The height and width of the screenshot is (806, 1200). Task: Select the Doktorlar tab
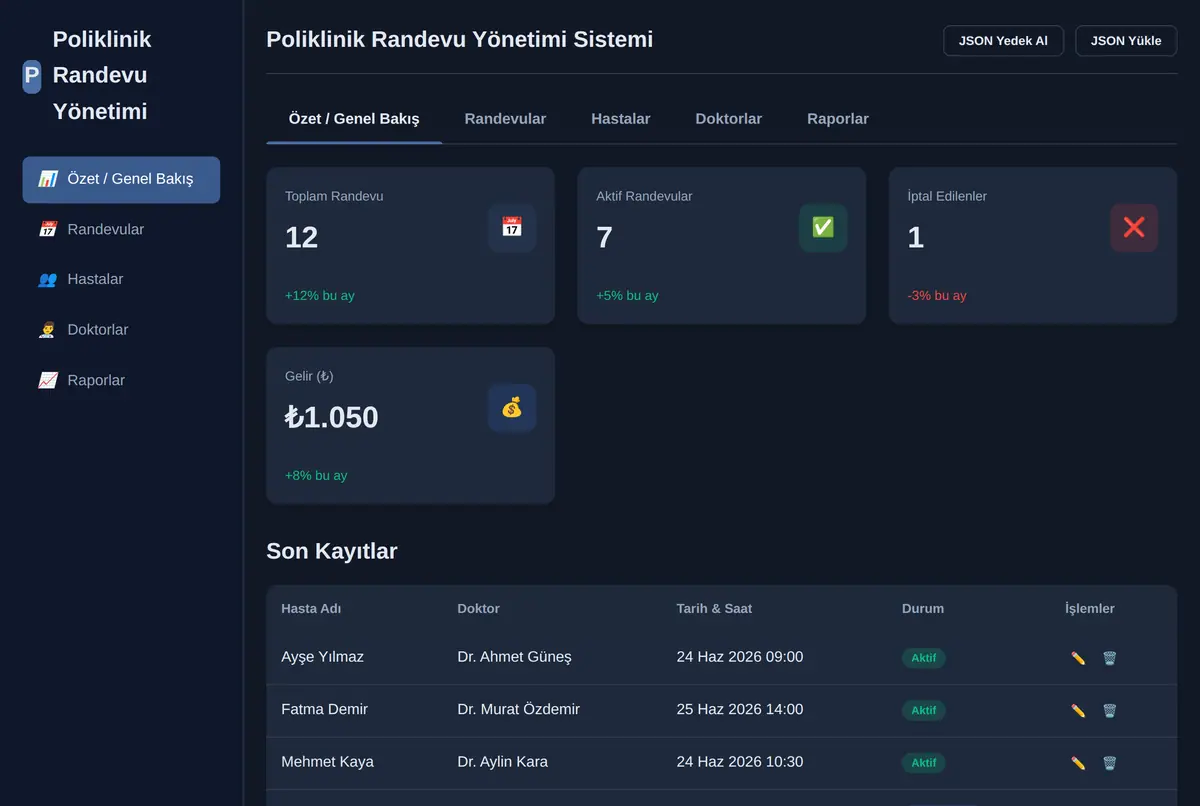point(729,119)
